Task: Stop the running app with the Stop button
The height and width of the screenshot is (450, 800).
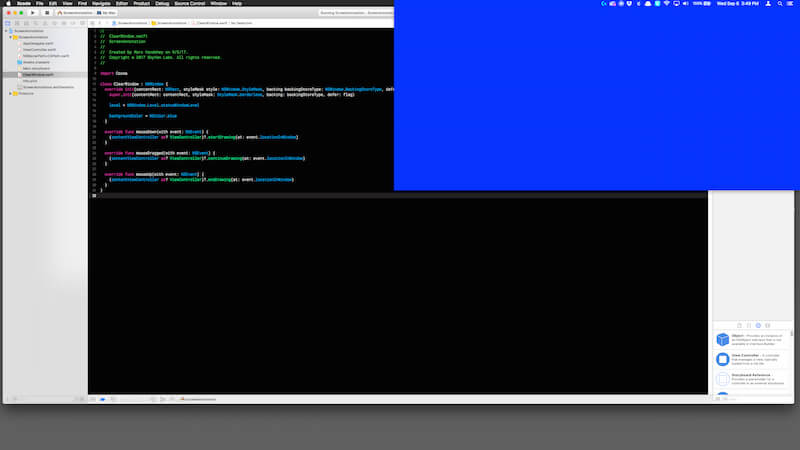Action: 46,13
